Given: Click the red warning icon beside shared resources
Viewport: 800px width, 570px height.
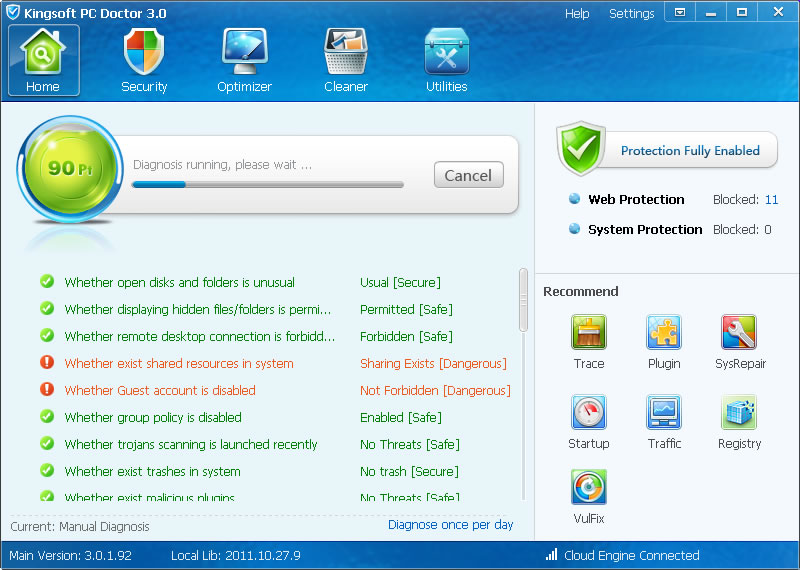Looking at the screenshot, I should [47, 362].
